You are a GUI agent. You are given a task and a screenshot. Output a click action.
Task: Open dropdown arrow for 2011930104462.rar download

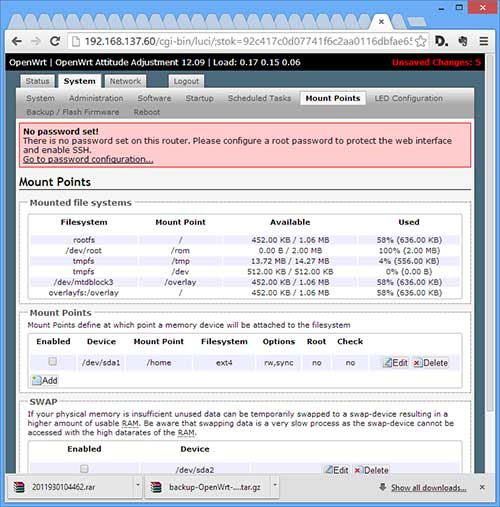[x=137, y=485]
